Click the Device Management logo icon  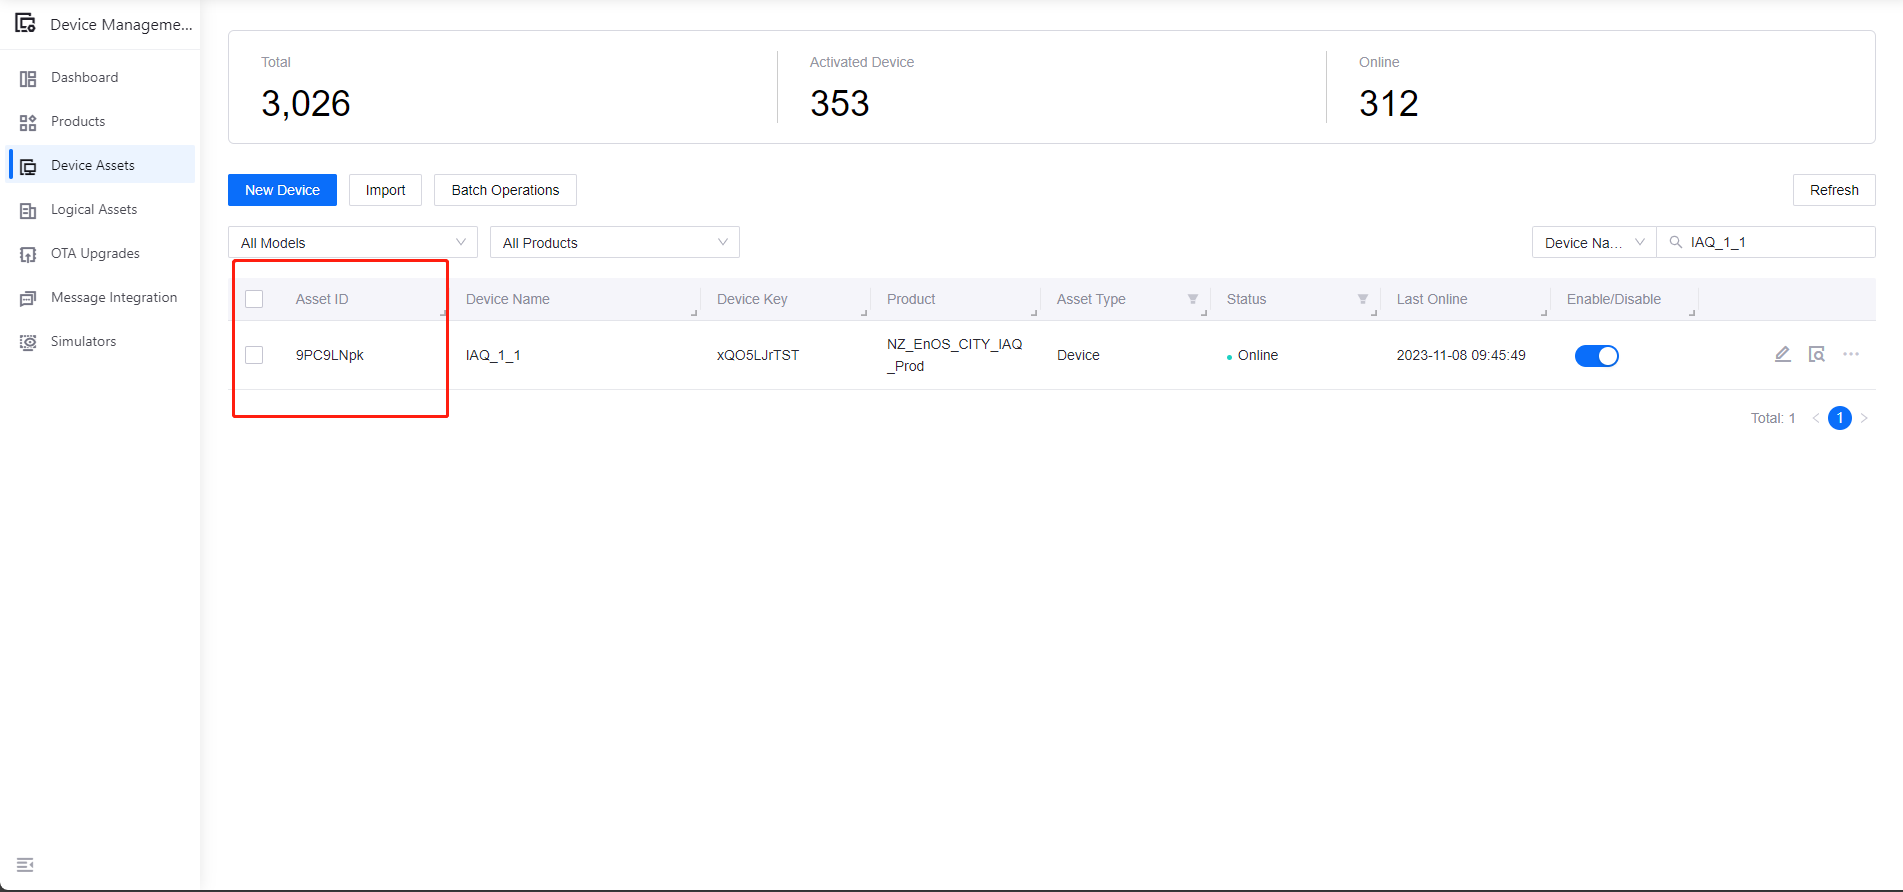click(26, 23)
